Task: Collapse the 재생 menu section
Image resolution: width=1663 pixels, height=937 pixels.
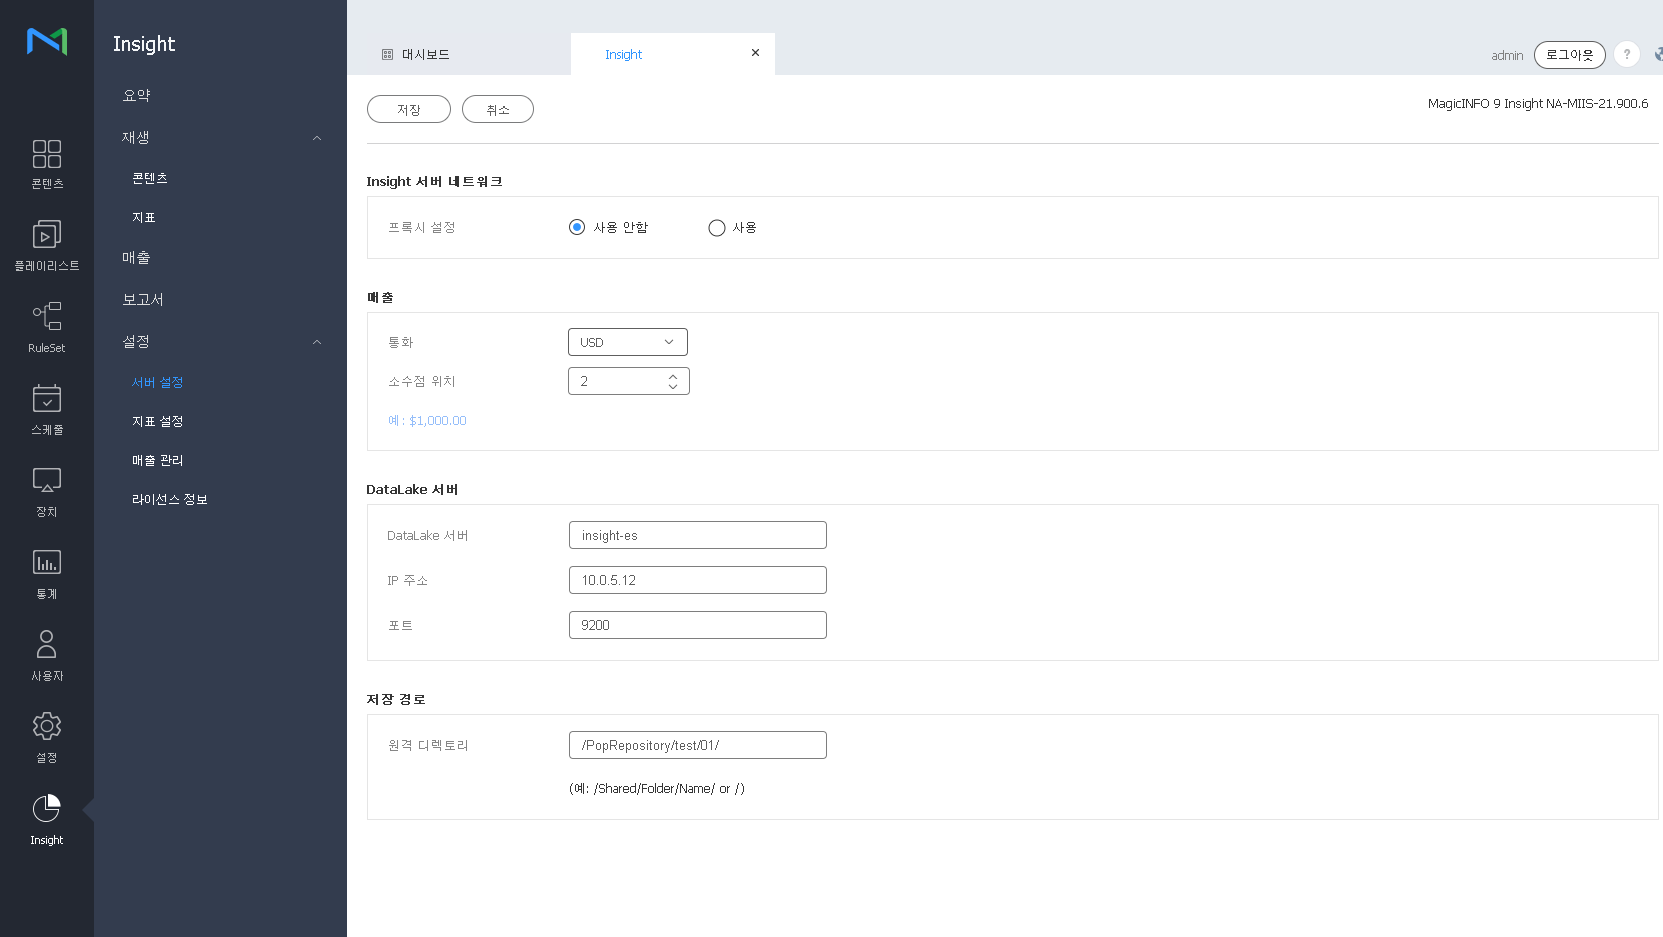Action: point(317,138)
